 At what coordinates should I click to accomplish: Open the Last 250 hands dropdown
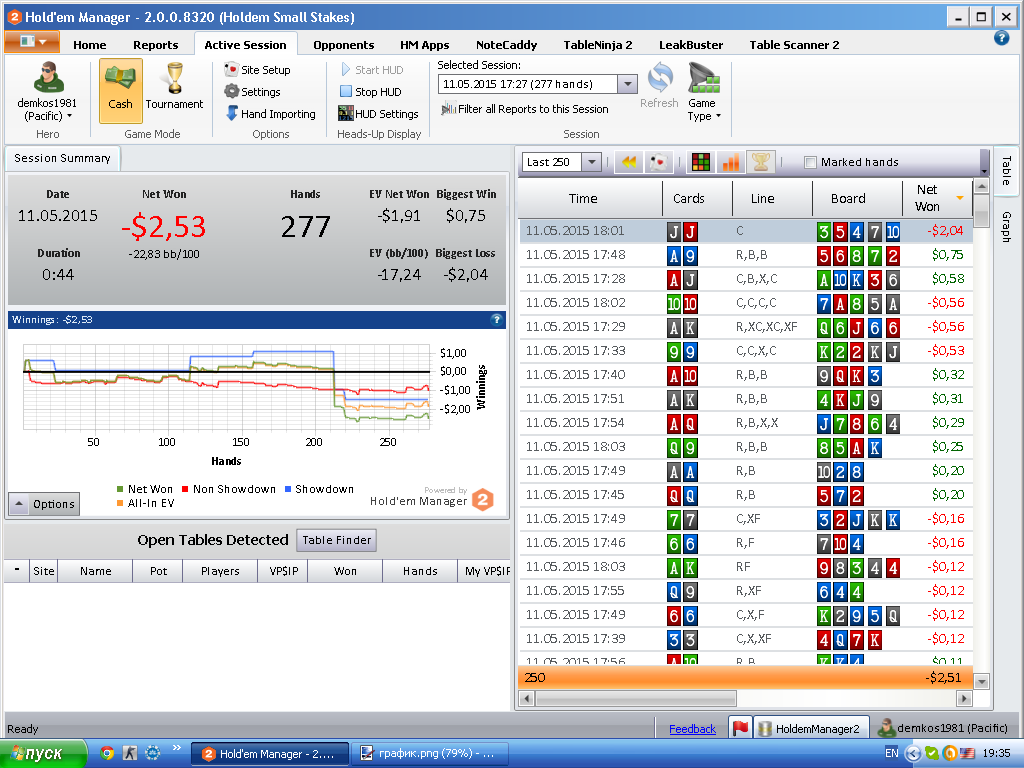click(x=591, y=162)
